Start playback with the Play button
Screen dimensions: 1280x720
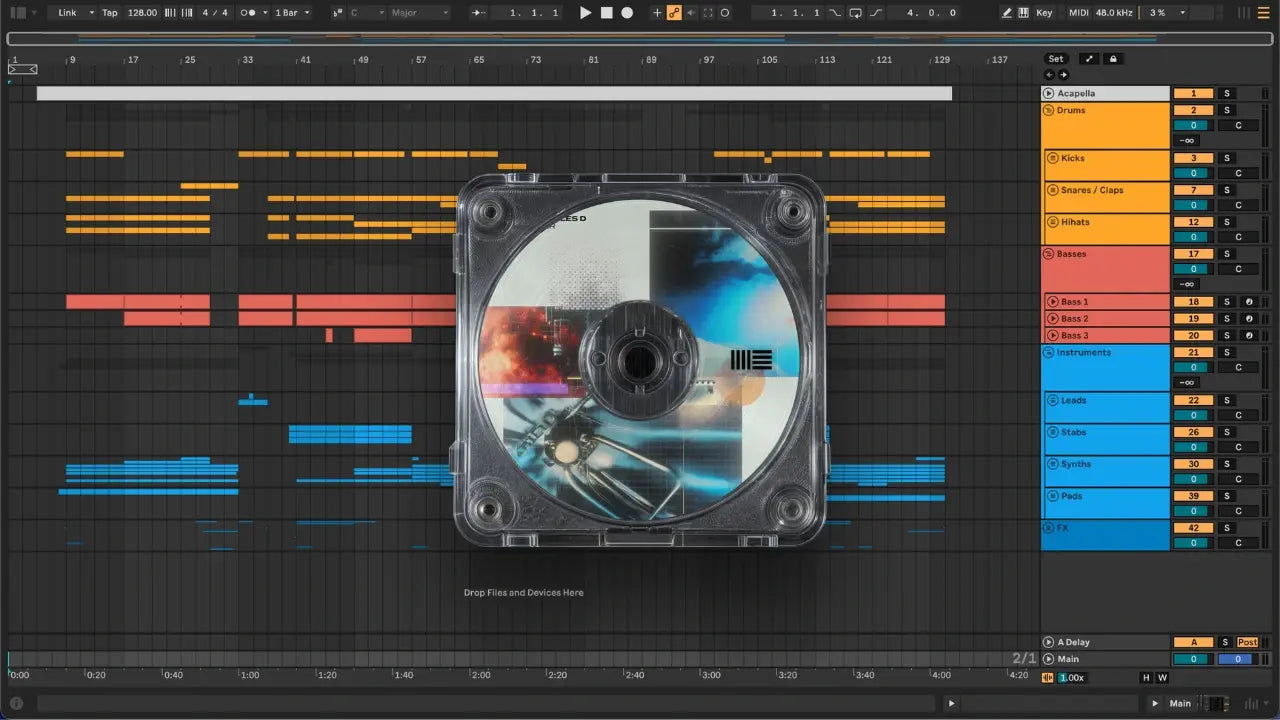point(586,13)
